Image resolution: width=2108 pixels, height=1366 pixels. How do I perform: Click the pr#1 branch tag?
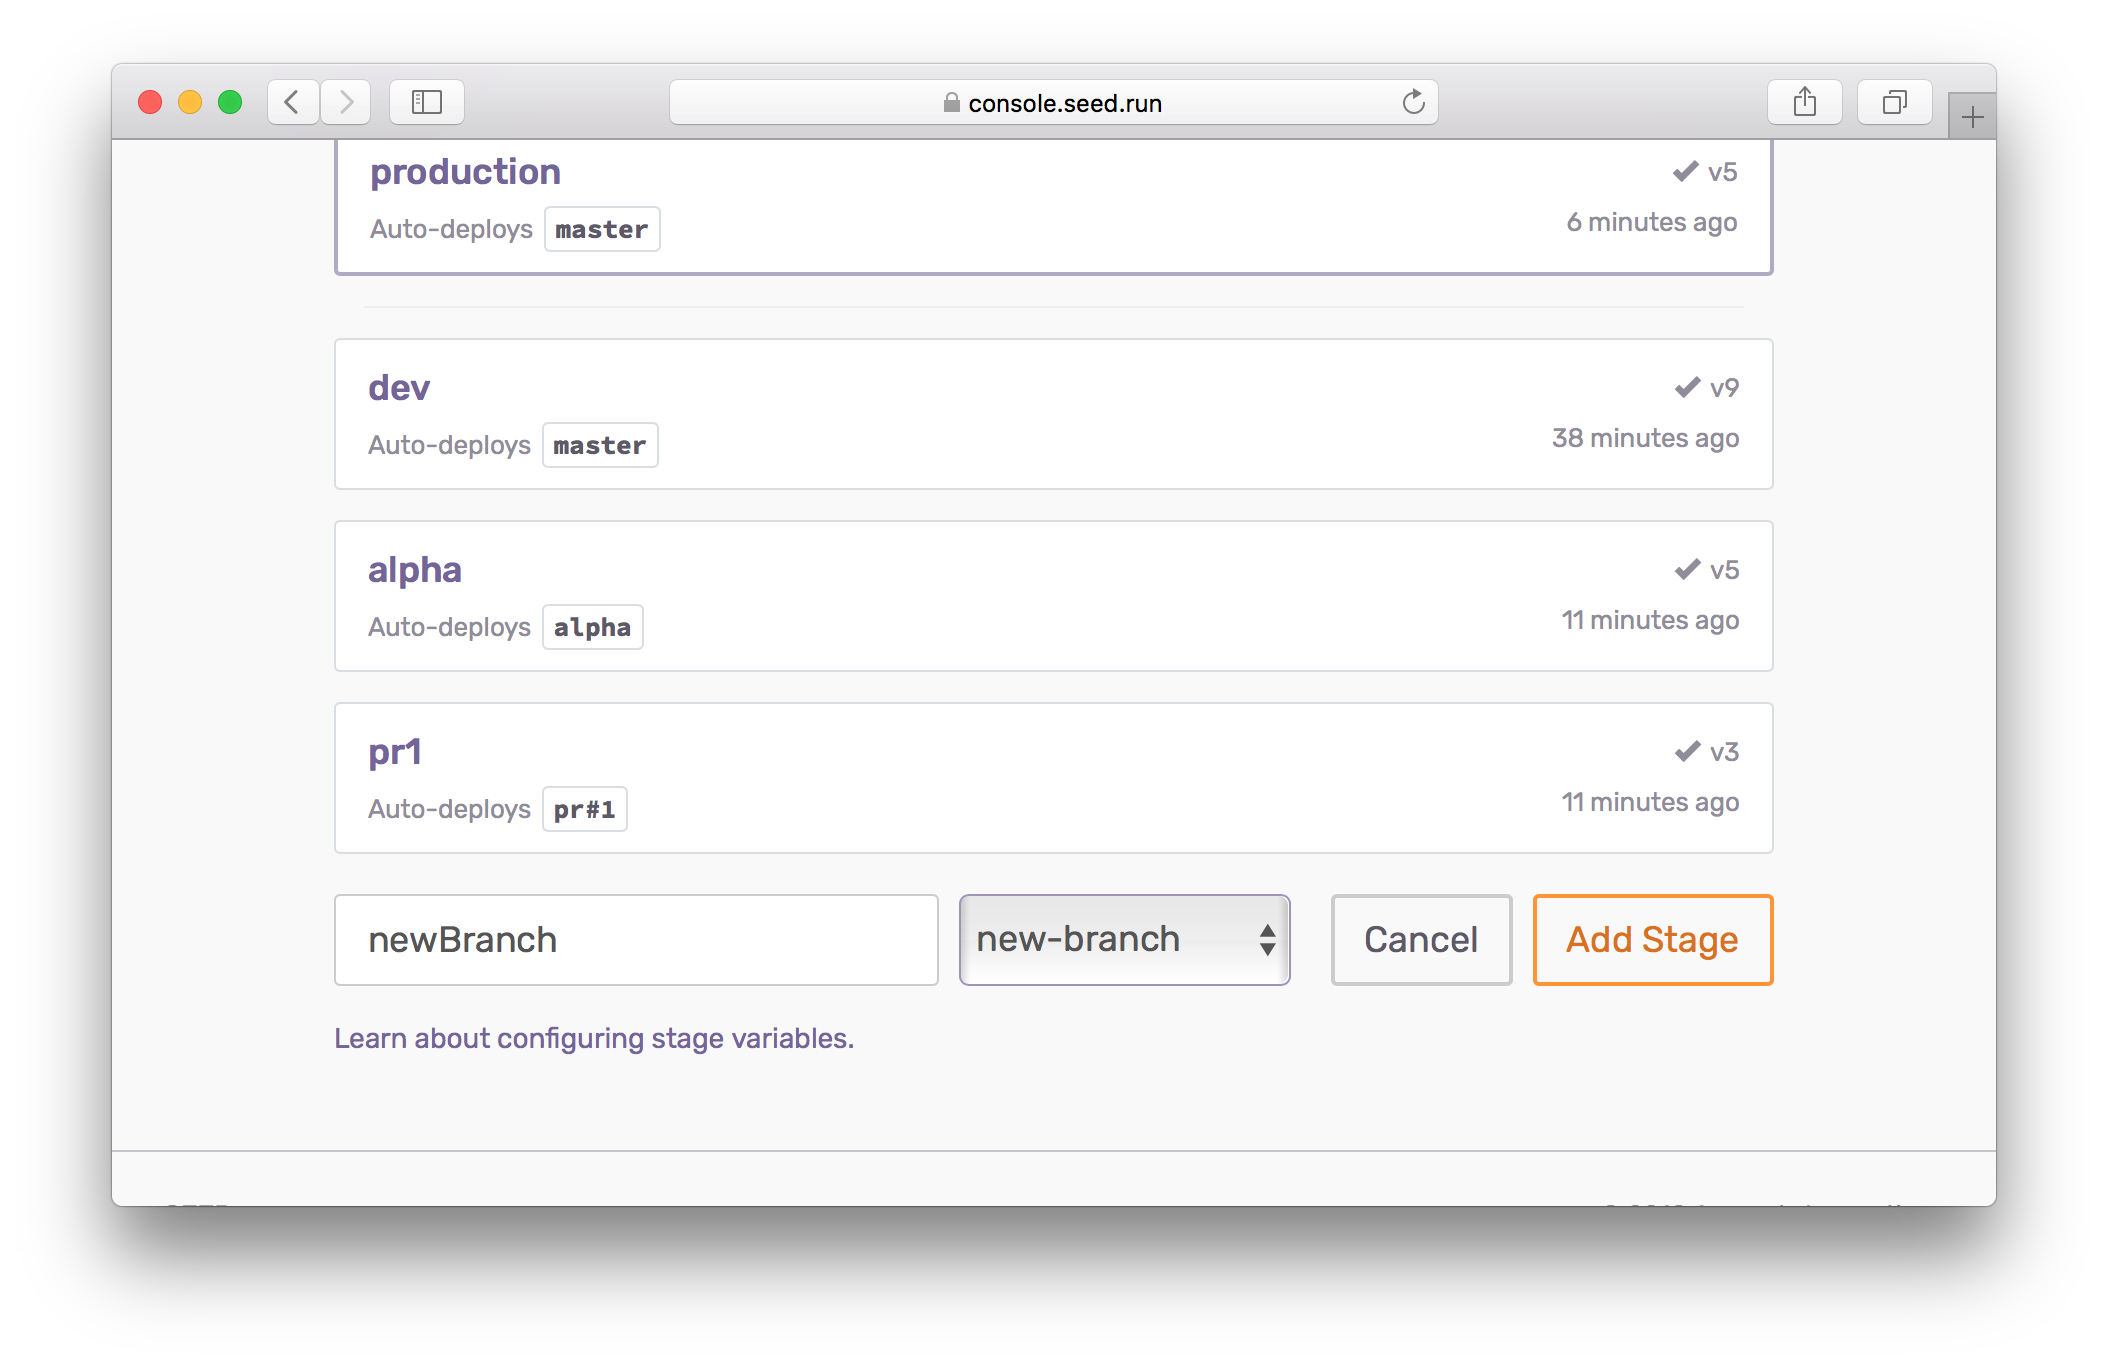coord(585,810)
